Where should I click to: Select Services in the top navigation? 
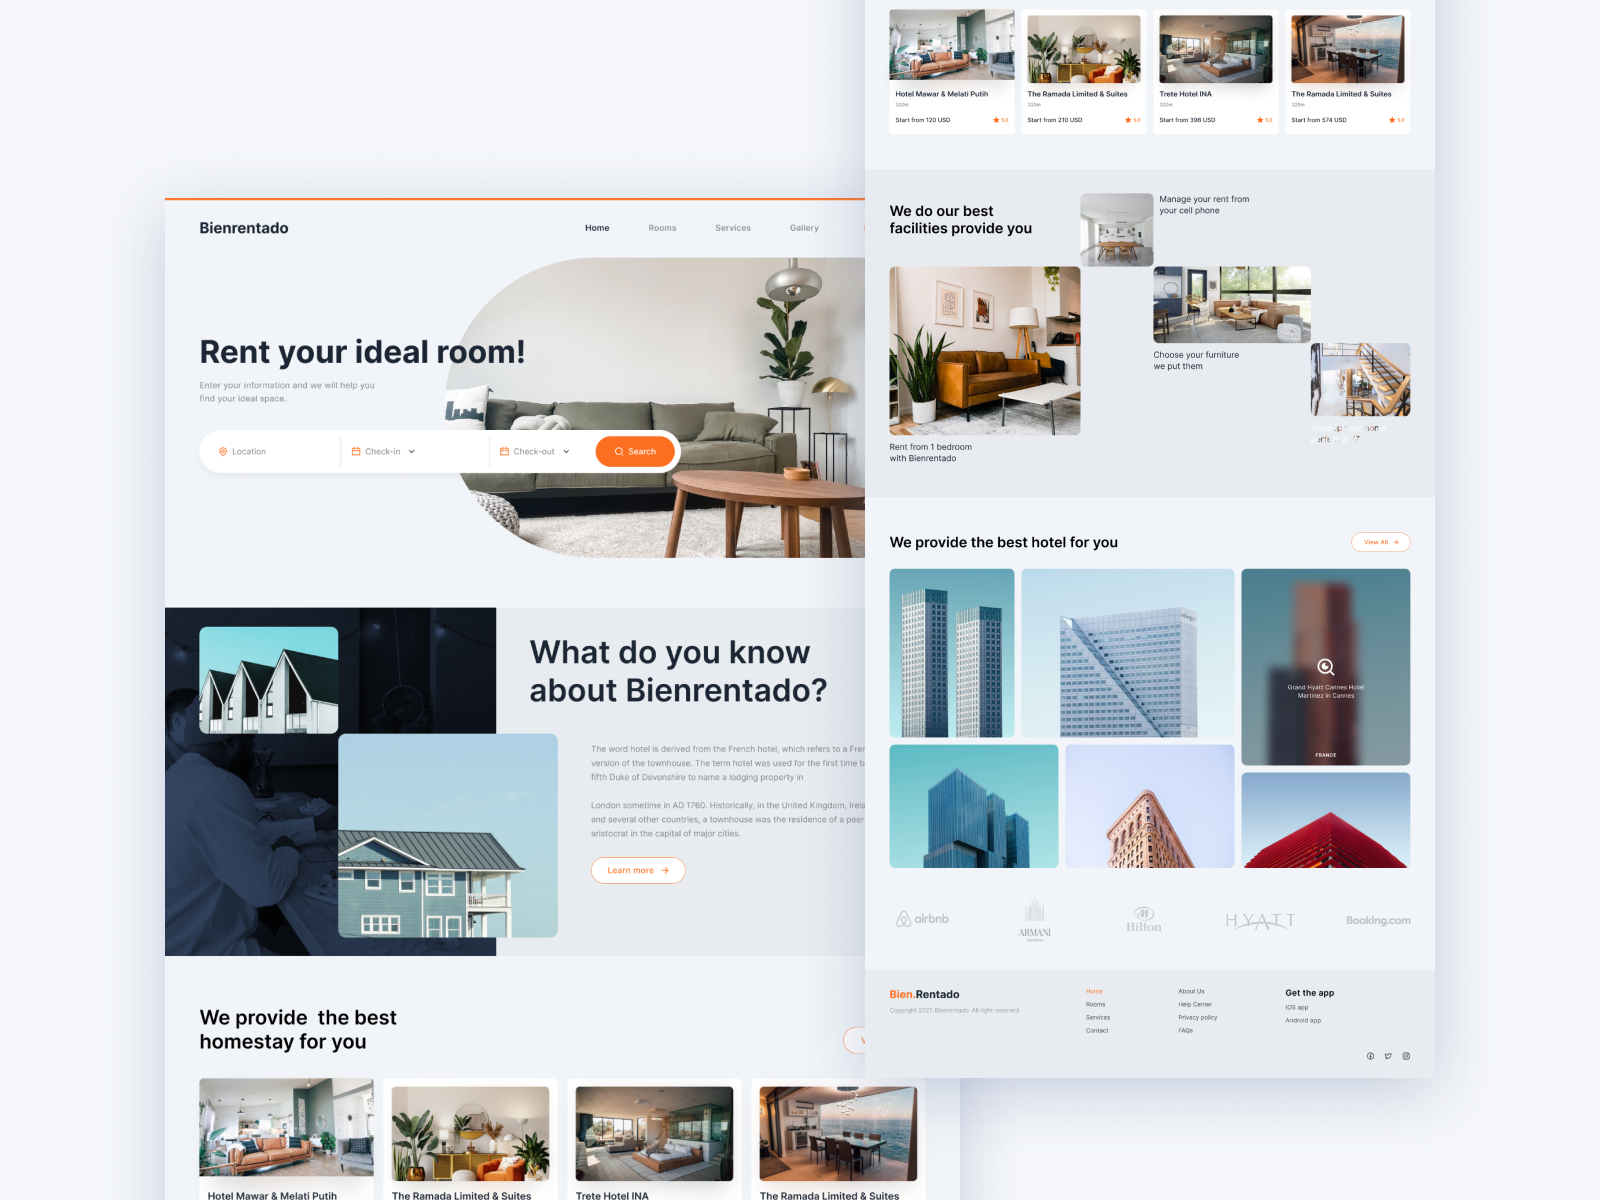[x=733, y=228]
